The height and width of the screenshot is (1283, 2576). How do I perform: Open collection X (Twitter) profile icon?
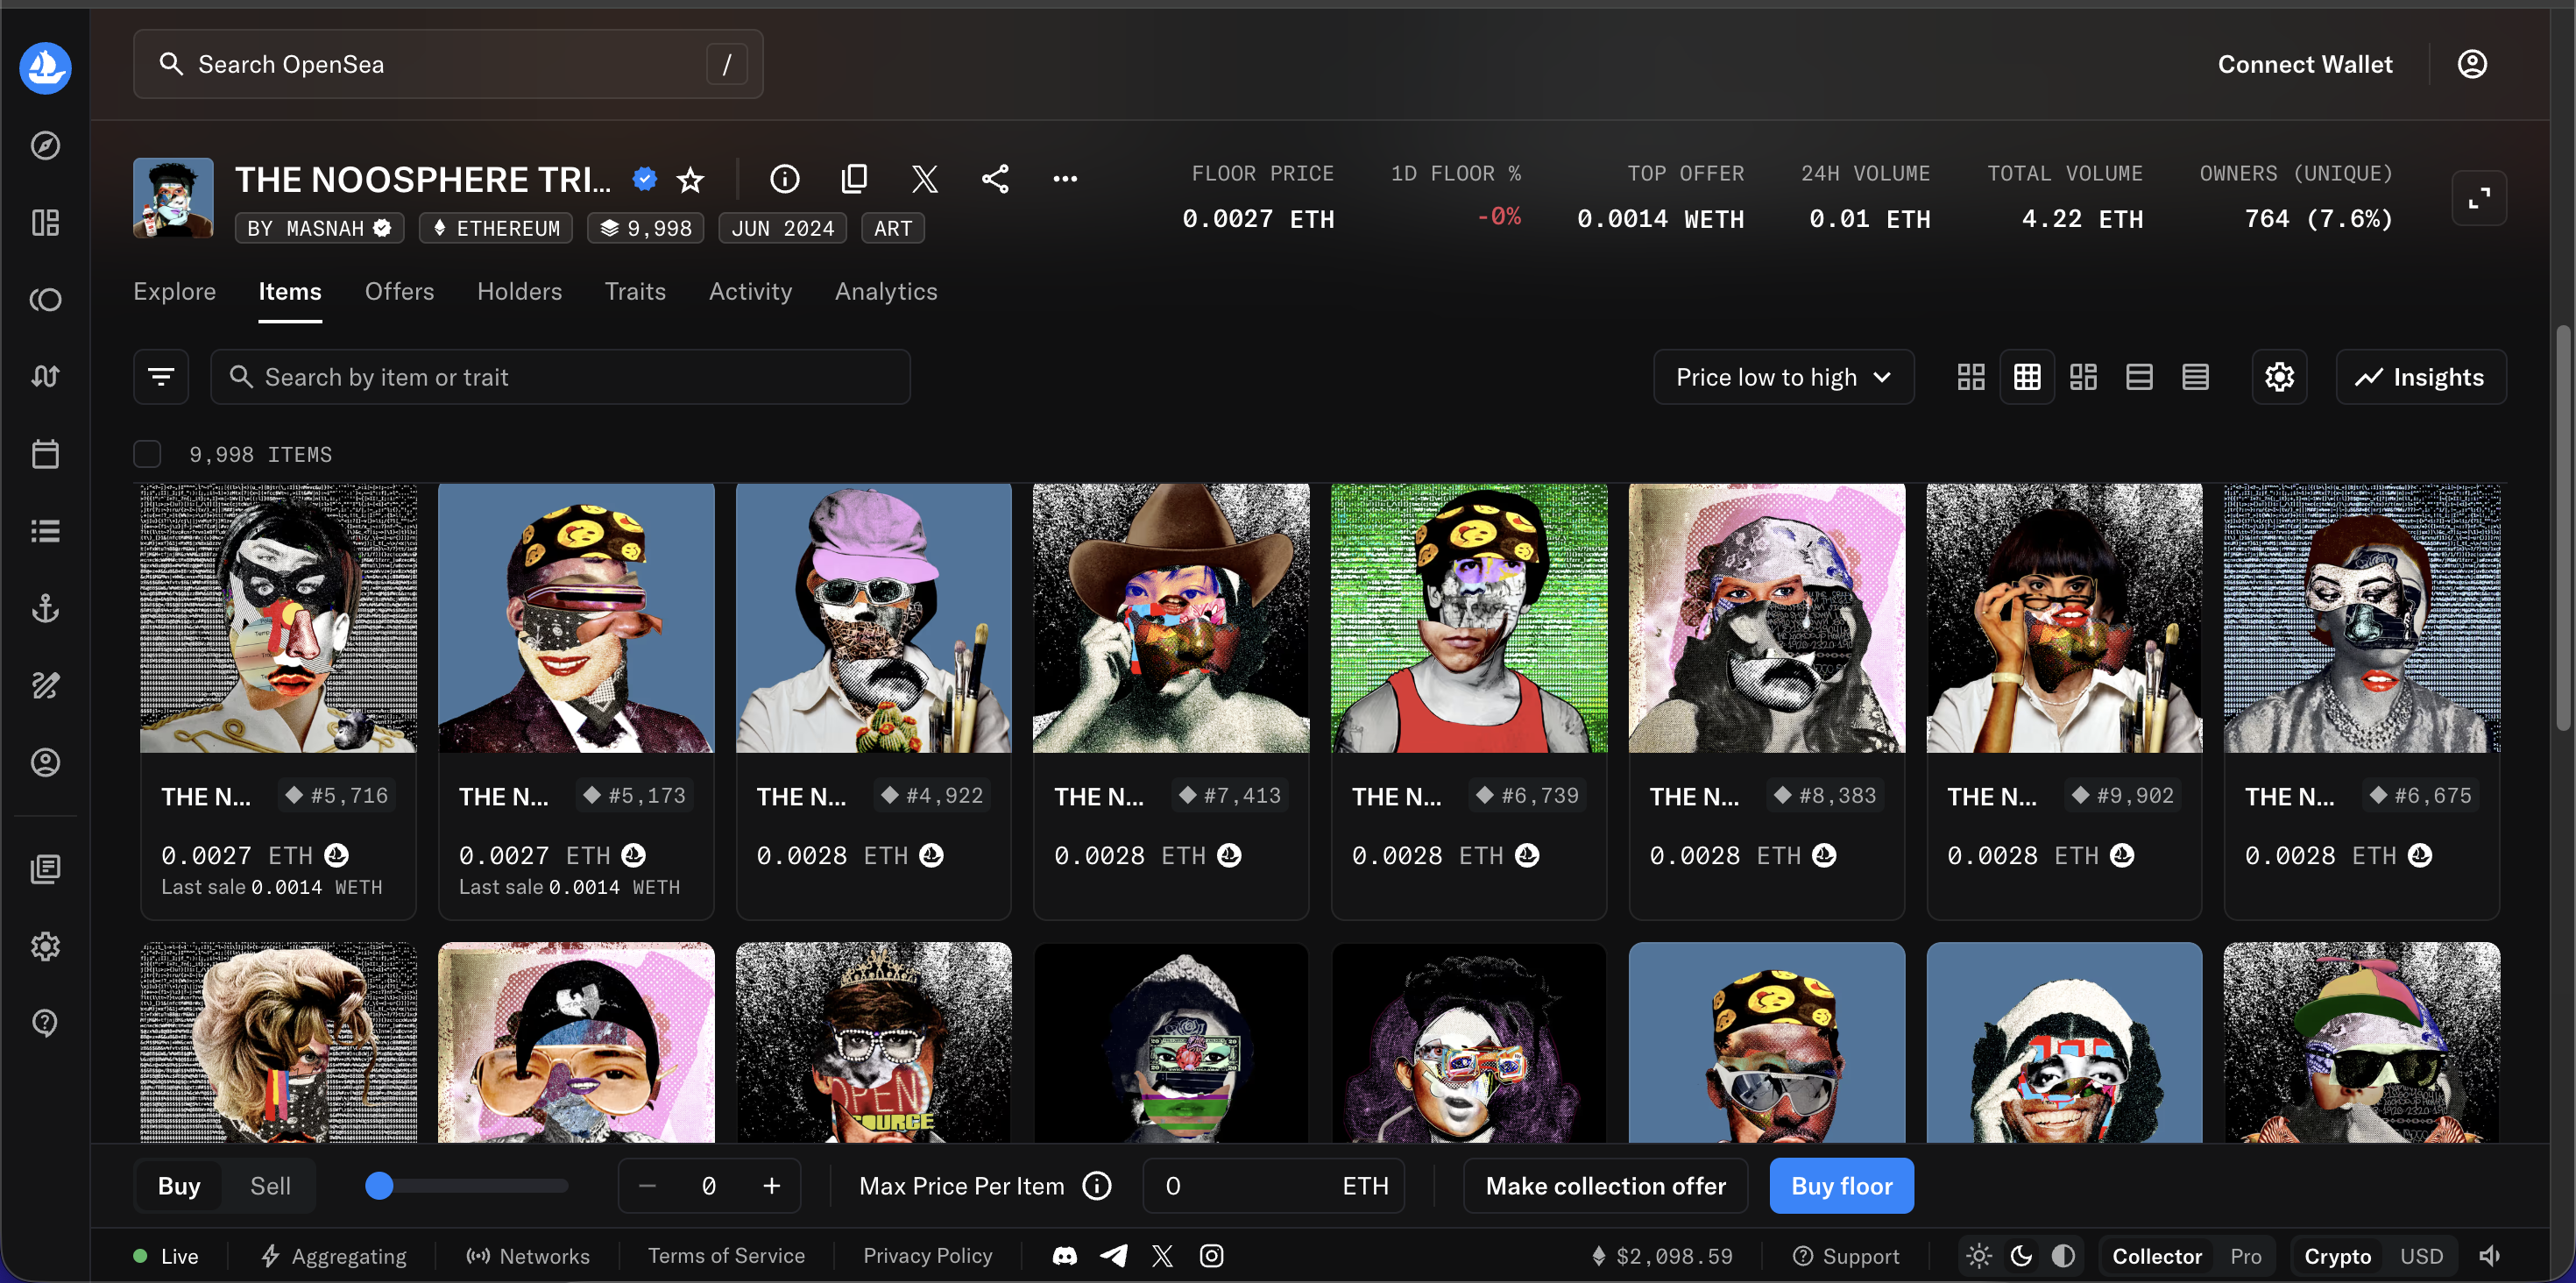[x=925, y=179]
